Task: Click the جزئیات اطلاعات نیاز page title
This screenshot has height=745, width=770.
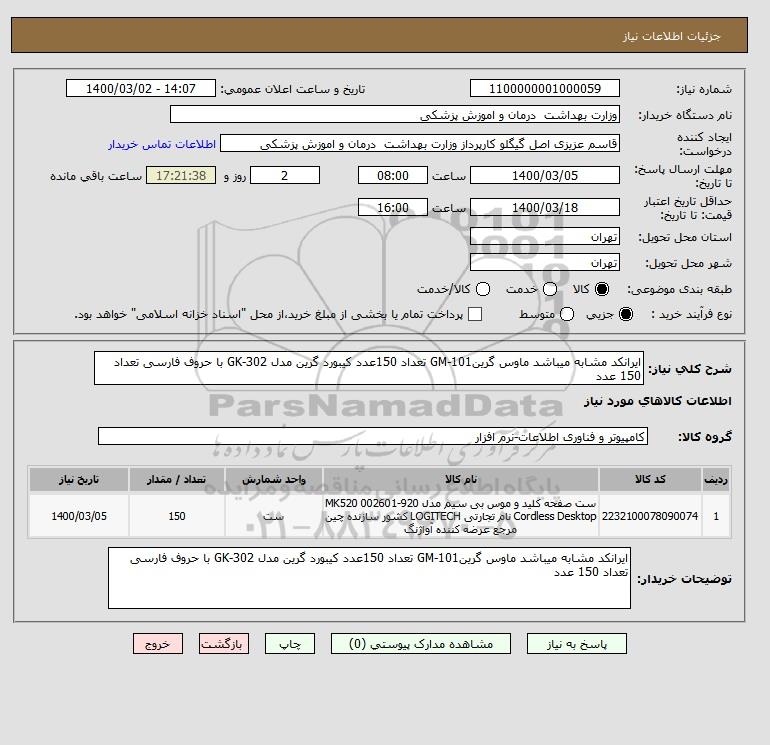Action: coord(671,36)
